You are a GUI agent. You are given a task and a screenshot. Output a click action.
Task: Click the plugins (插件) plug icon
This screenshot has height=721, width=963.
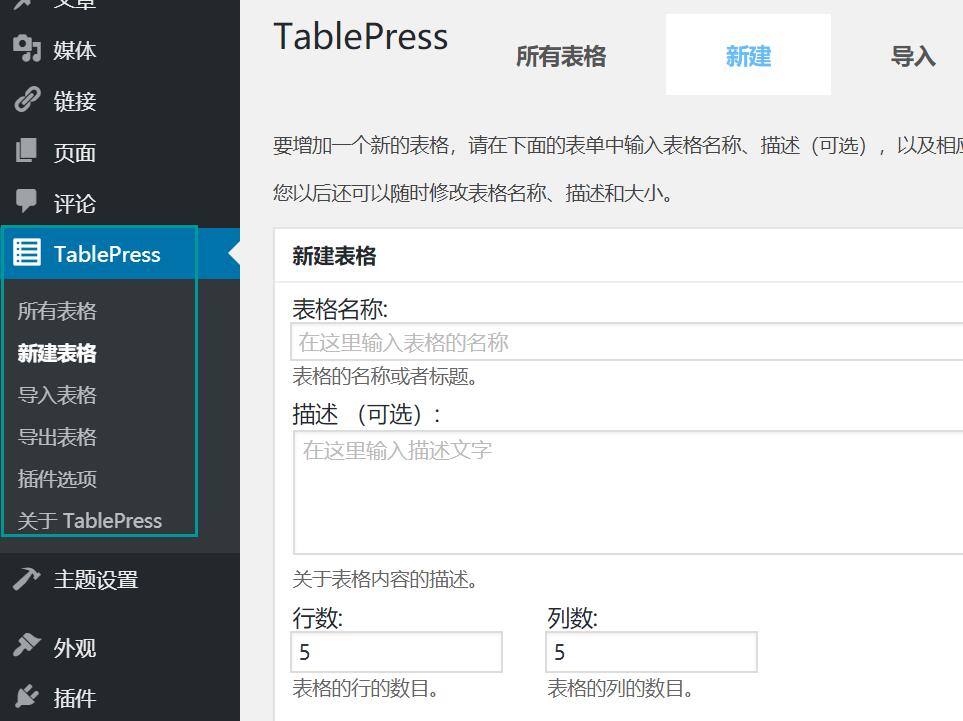coord(26,696)
